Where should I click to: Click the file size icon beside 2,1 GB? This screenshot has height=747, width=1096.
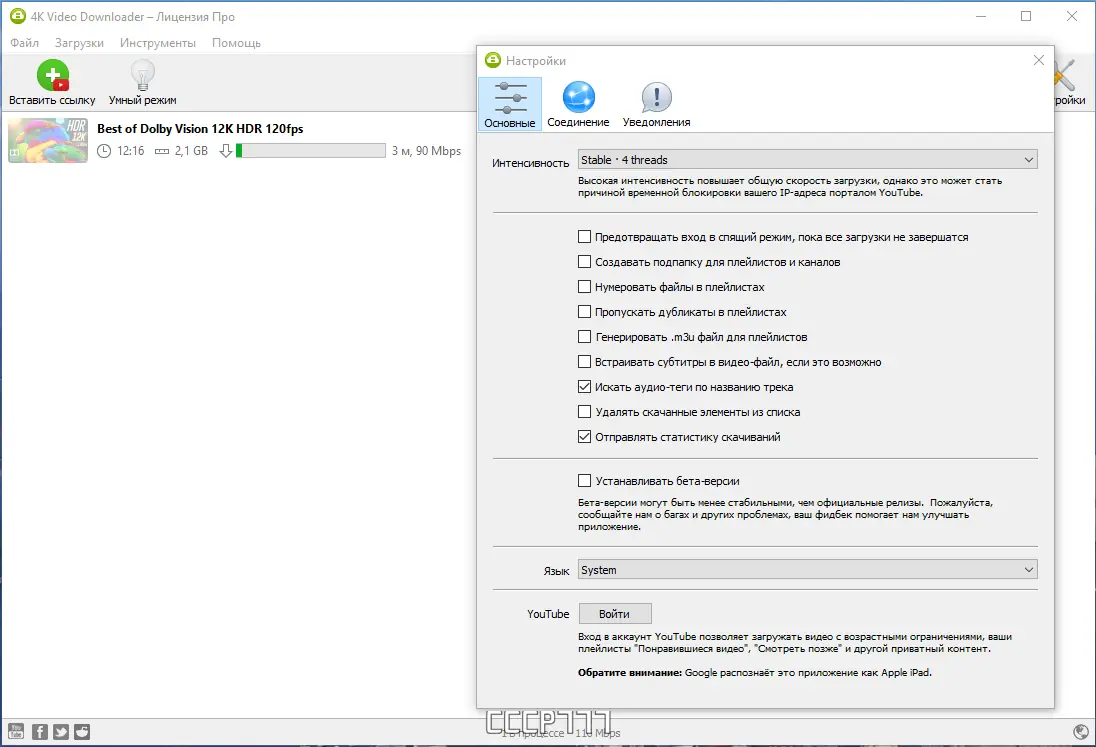[161, 151]
